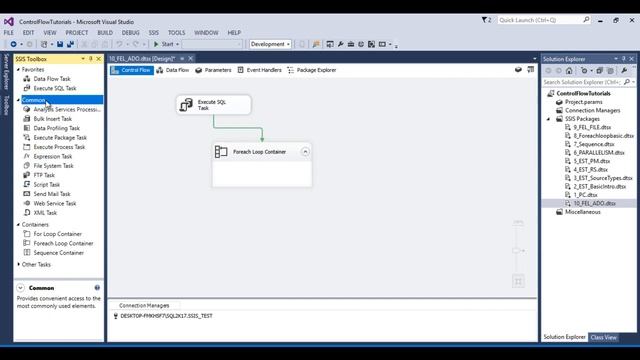Click the Save icon in toolbar
640x360 pixels.
(60, 44)
